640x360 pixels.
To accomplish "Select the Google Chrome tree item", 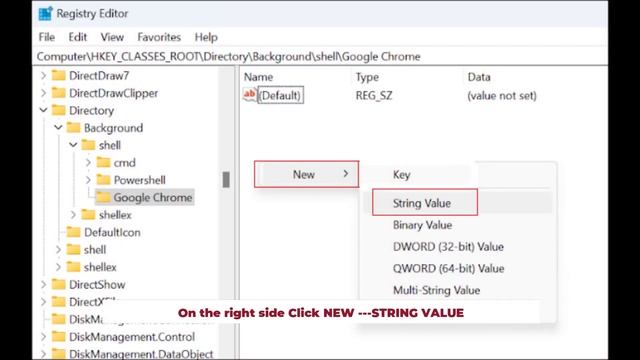I will (x=153, y=198).
